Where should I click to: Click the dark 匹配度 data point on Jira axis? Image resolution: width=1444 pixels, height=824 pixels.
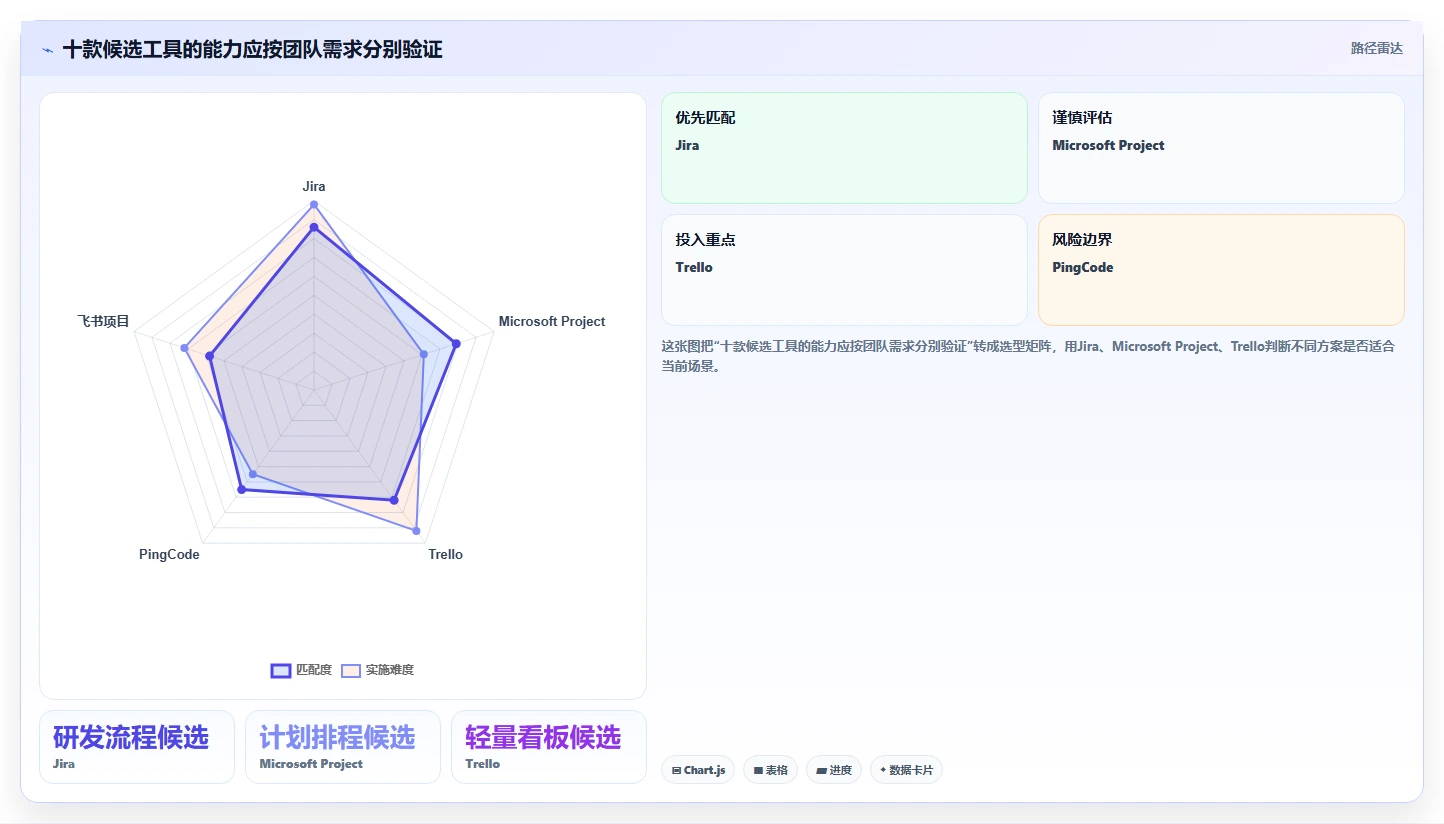pyautogui.click(x=314, y=227)
